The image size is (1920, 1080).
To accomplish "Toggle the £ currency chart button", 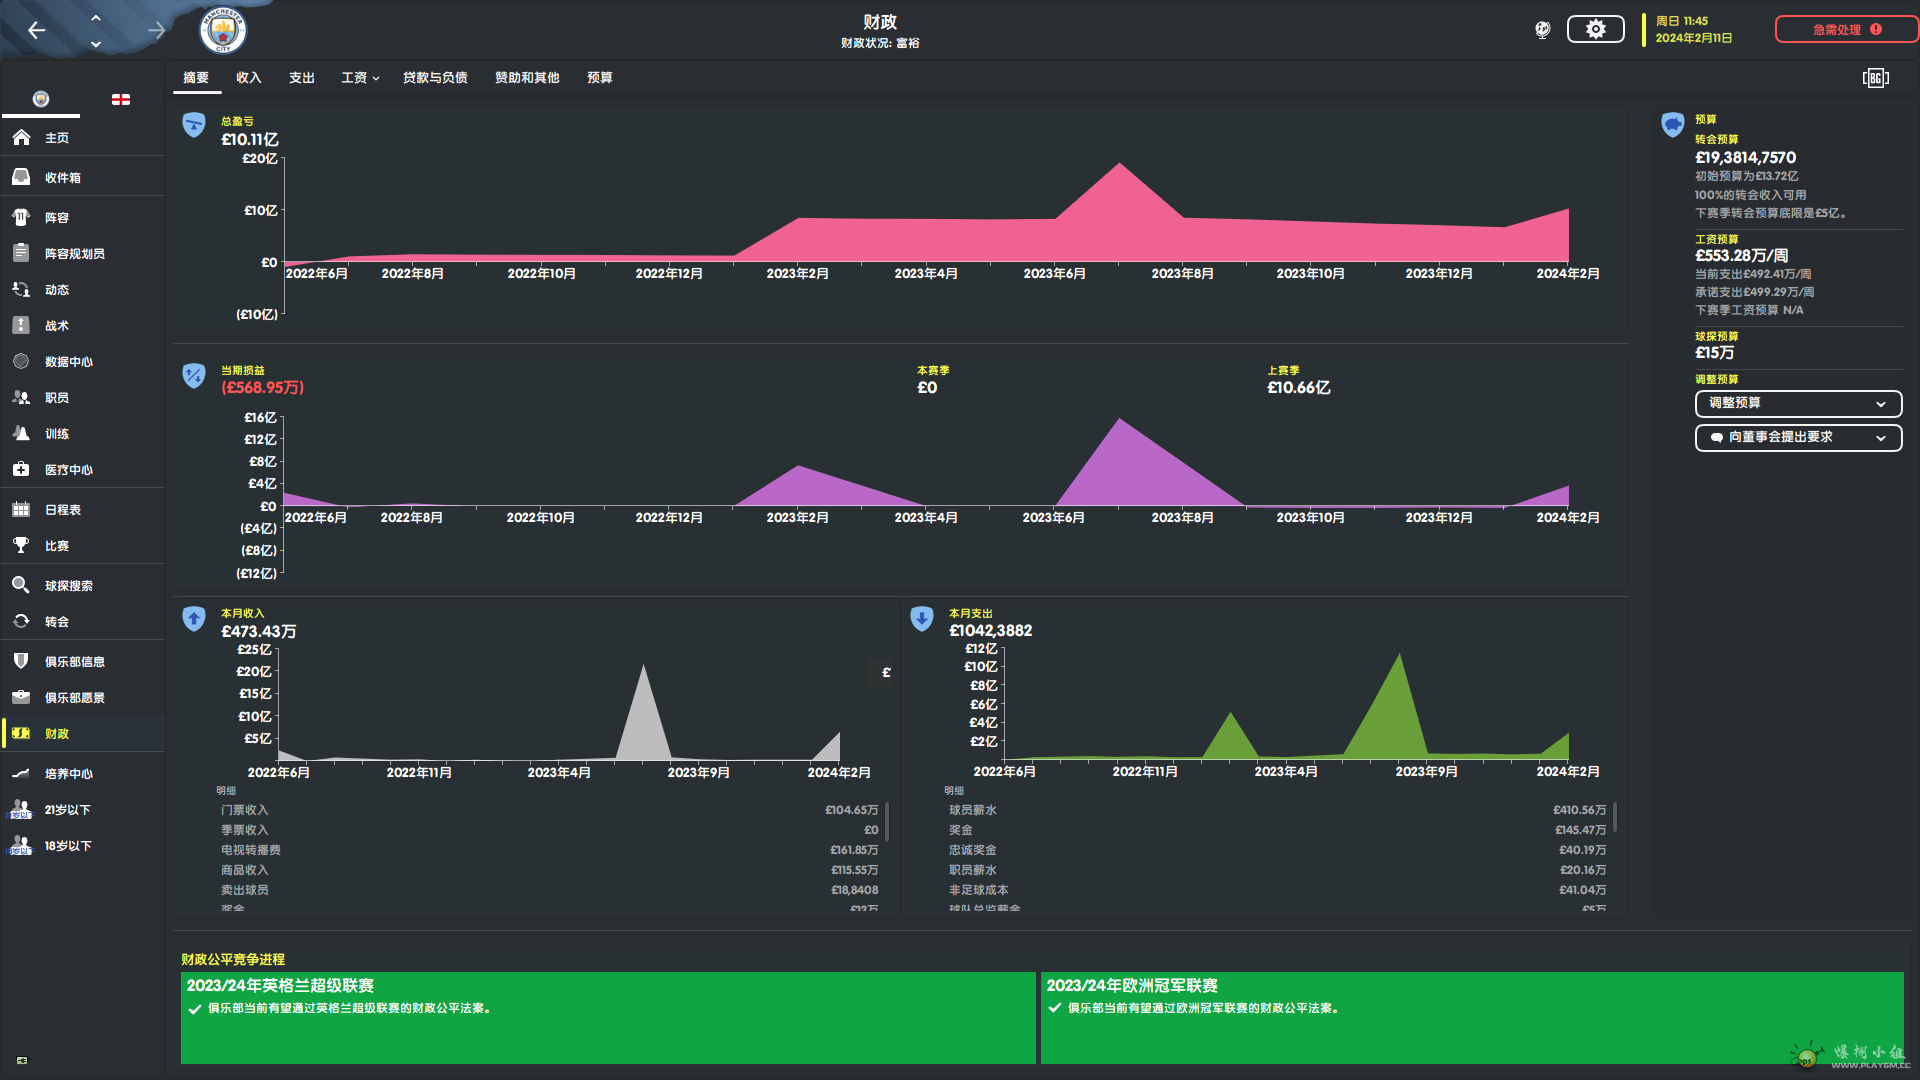I will click(x=886, y=673).
